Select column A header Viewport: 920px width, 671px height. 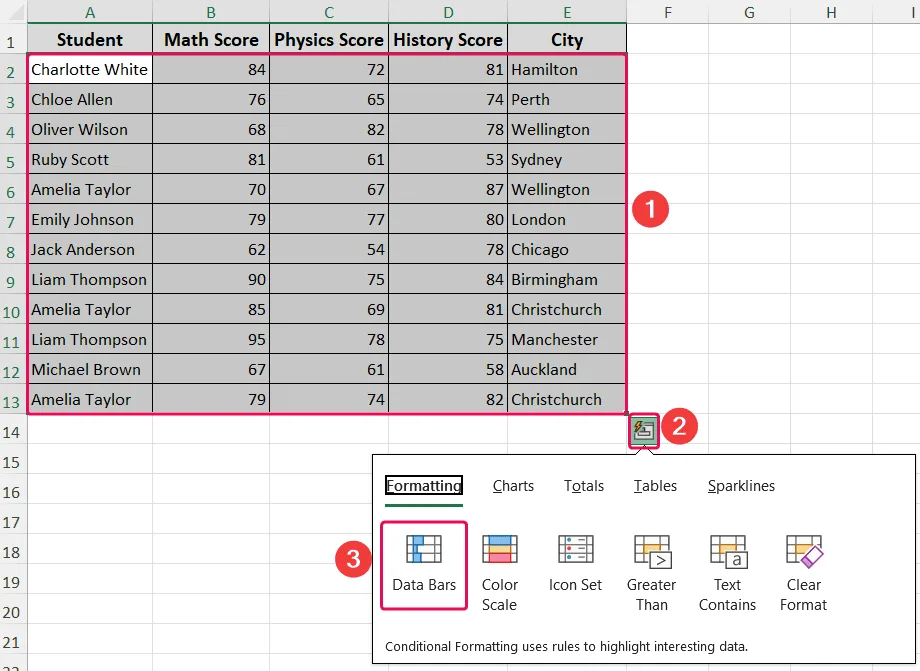point(90,12)
